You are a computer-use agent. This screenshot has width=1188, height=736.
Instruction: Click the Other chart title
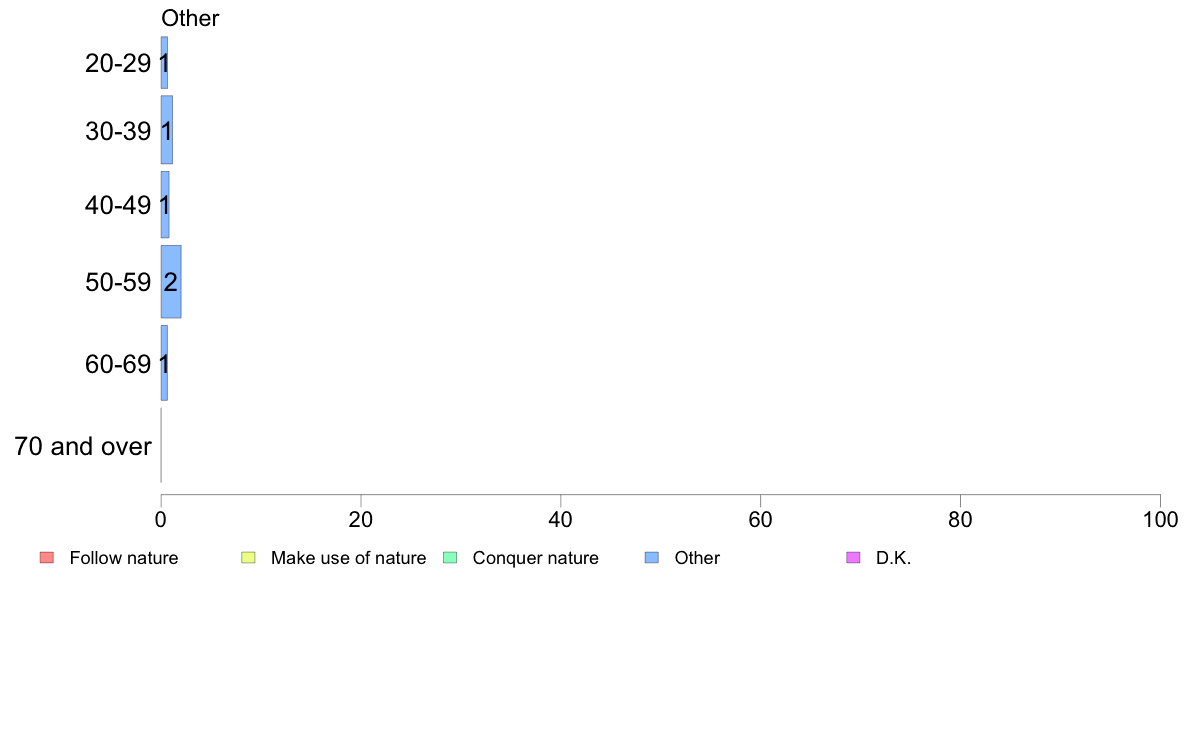tap(190, 18)
